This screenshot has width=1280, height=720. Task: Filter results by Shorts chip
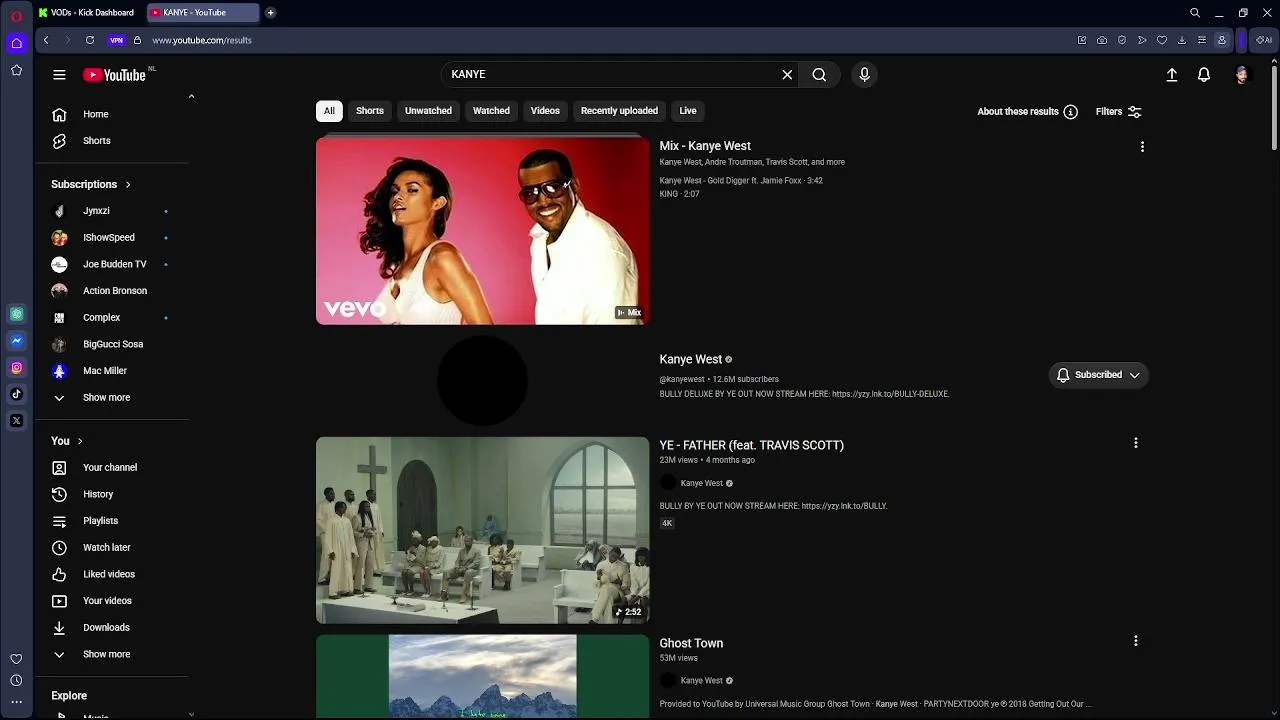(x=370, y=111)
